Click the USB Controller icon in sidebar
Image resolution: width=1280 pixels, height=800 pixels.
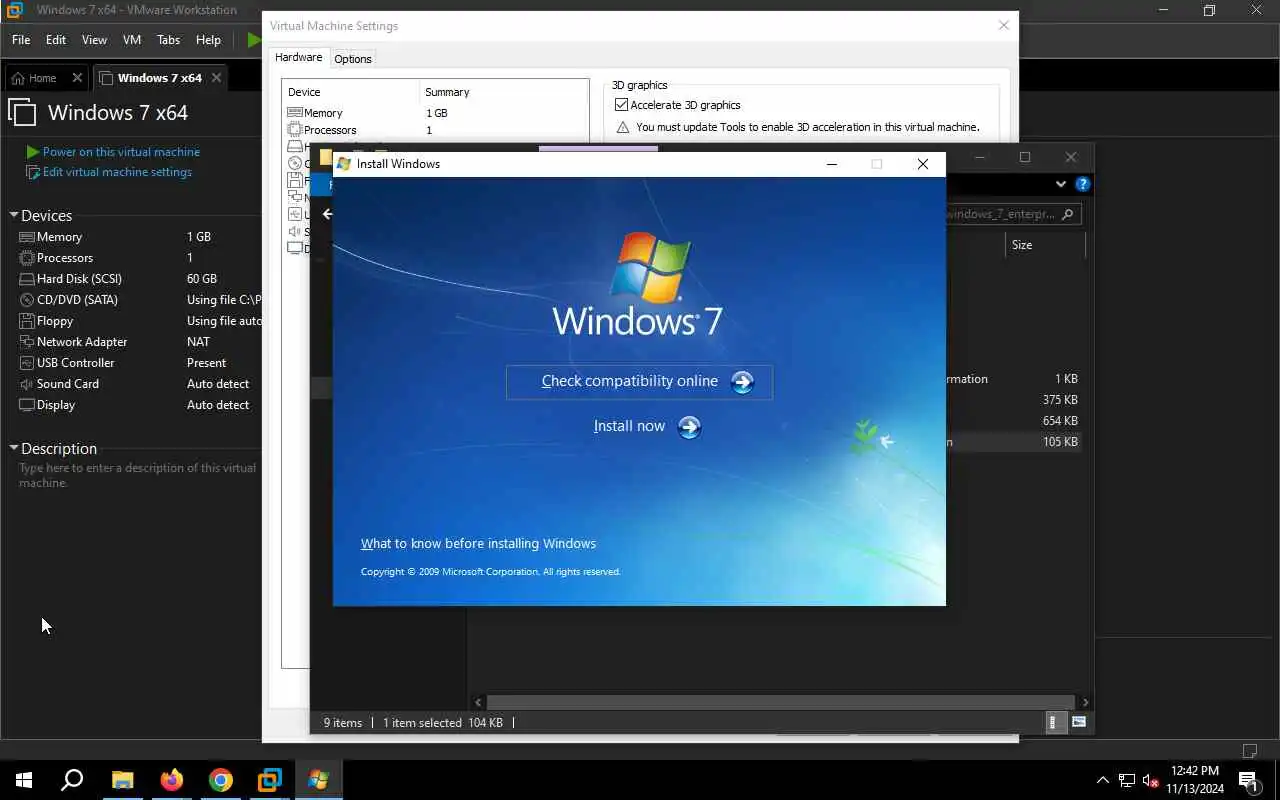(x=27, y=363)
